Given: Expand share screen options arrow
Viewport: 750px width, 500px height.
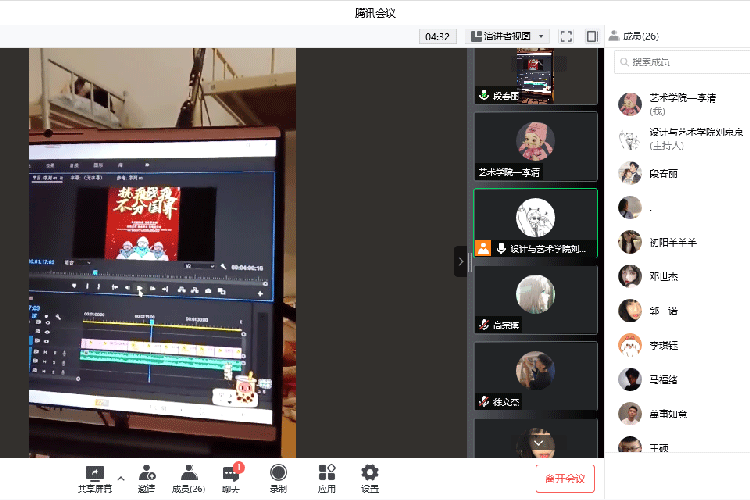Looking at the screenshot, I should [121, 478].
